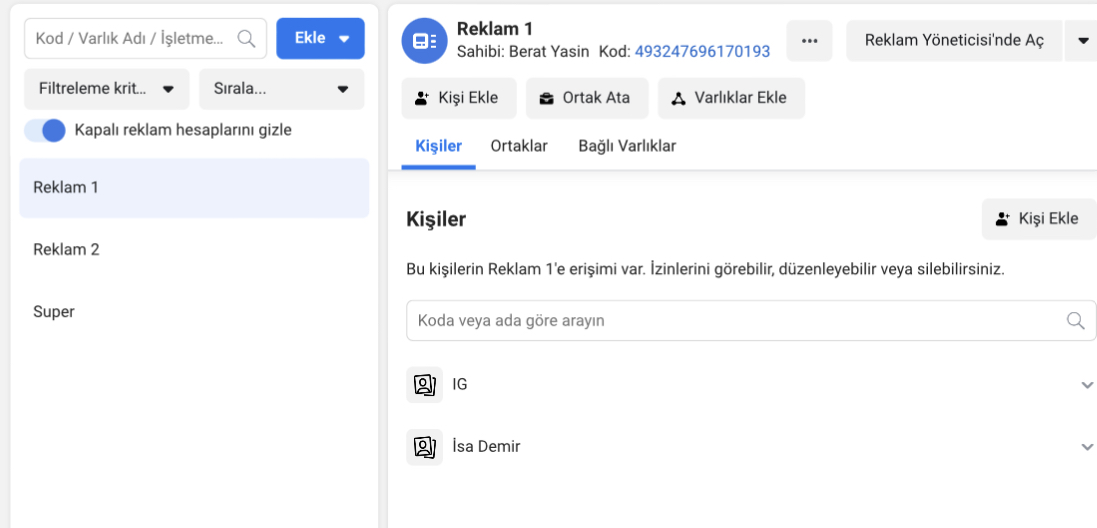Expand the IG person row chevron
The image size is (1097, 528).
click(x=1087, y=385)
